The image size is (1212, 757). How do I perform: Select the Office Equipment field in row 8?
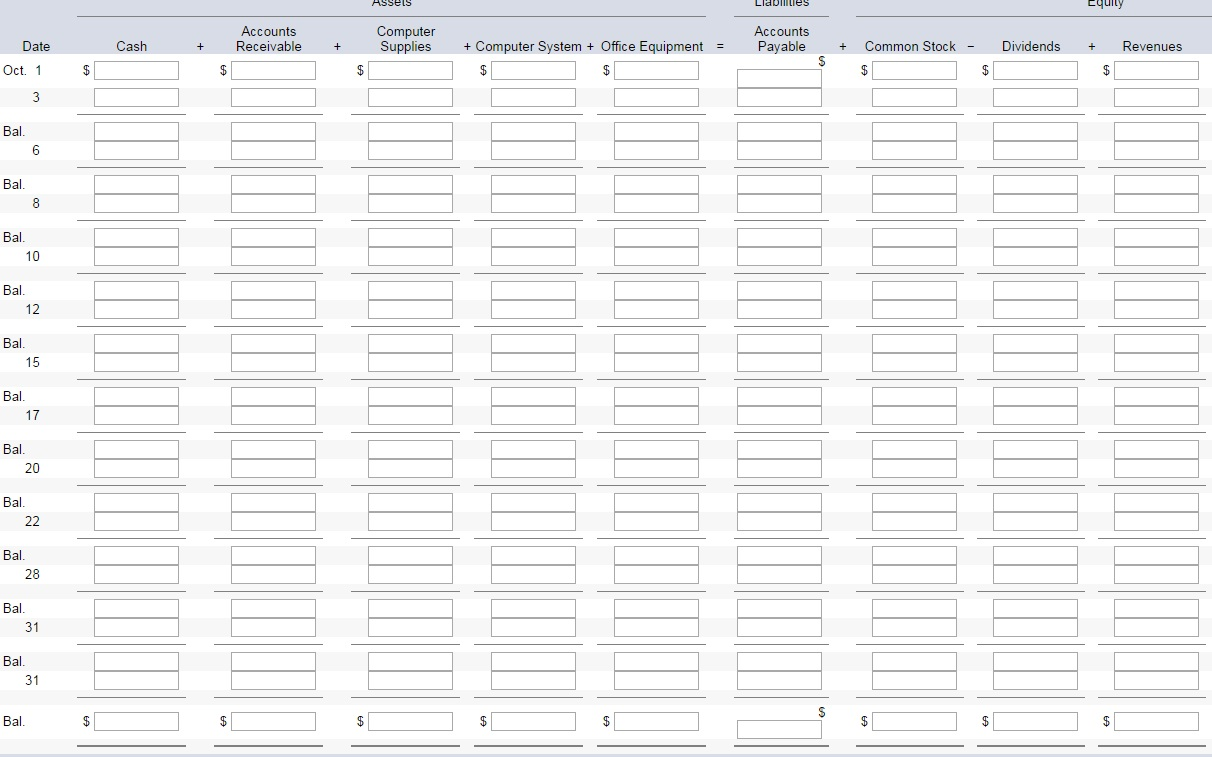pyautogui.click(x=656, y=203)
